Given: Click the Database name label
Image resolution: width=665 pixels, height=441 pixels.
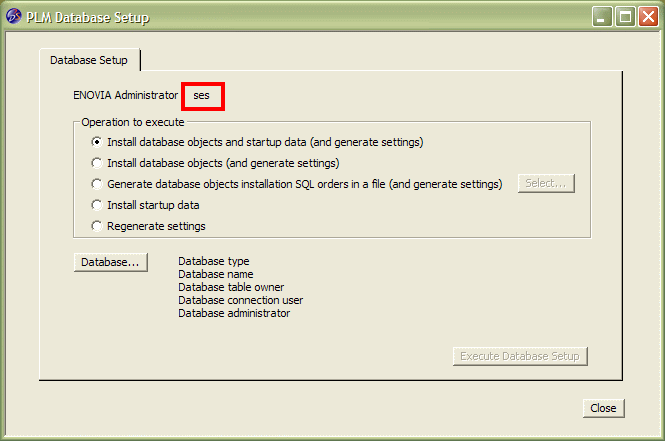Looking at the screenshot, I should 216,274.
